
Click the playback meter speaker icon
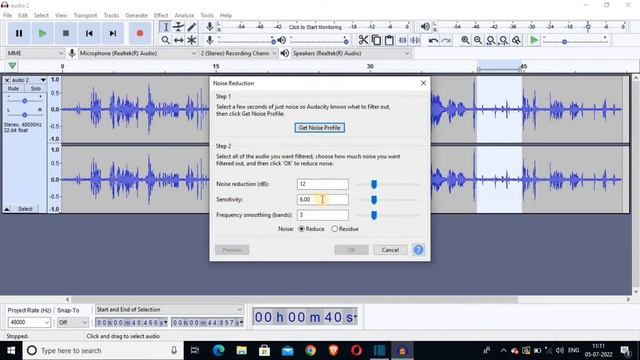[x=425, y=27]
